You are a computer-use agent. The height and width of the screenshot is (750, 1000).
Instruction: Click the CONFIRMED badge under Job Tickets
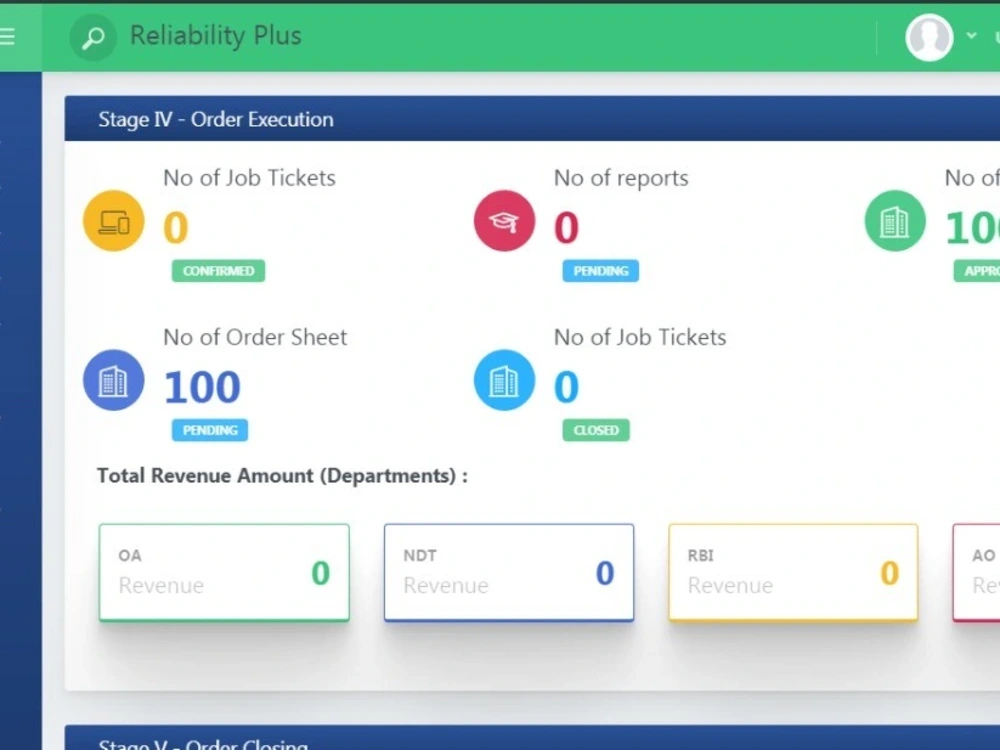click(218, 271)
